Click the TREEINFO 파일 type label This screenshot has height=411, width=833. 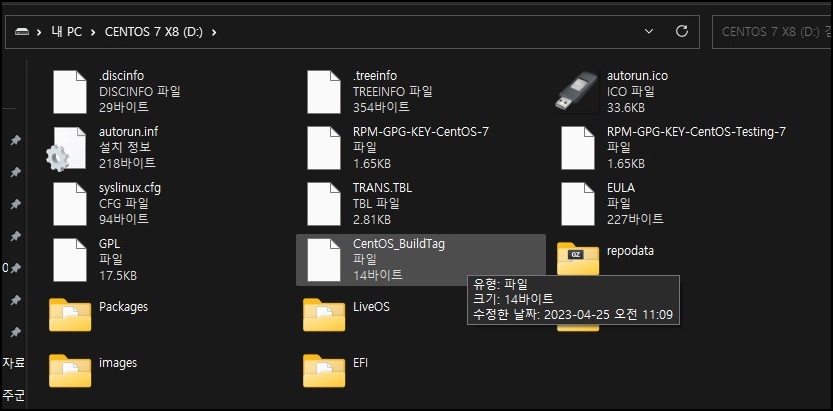393,91
